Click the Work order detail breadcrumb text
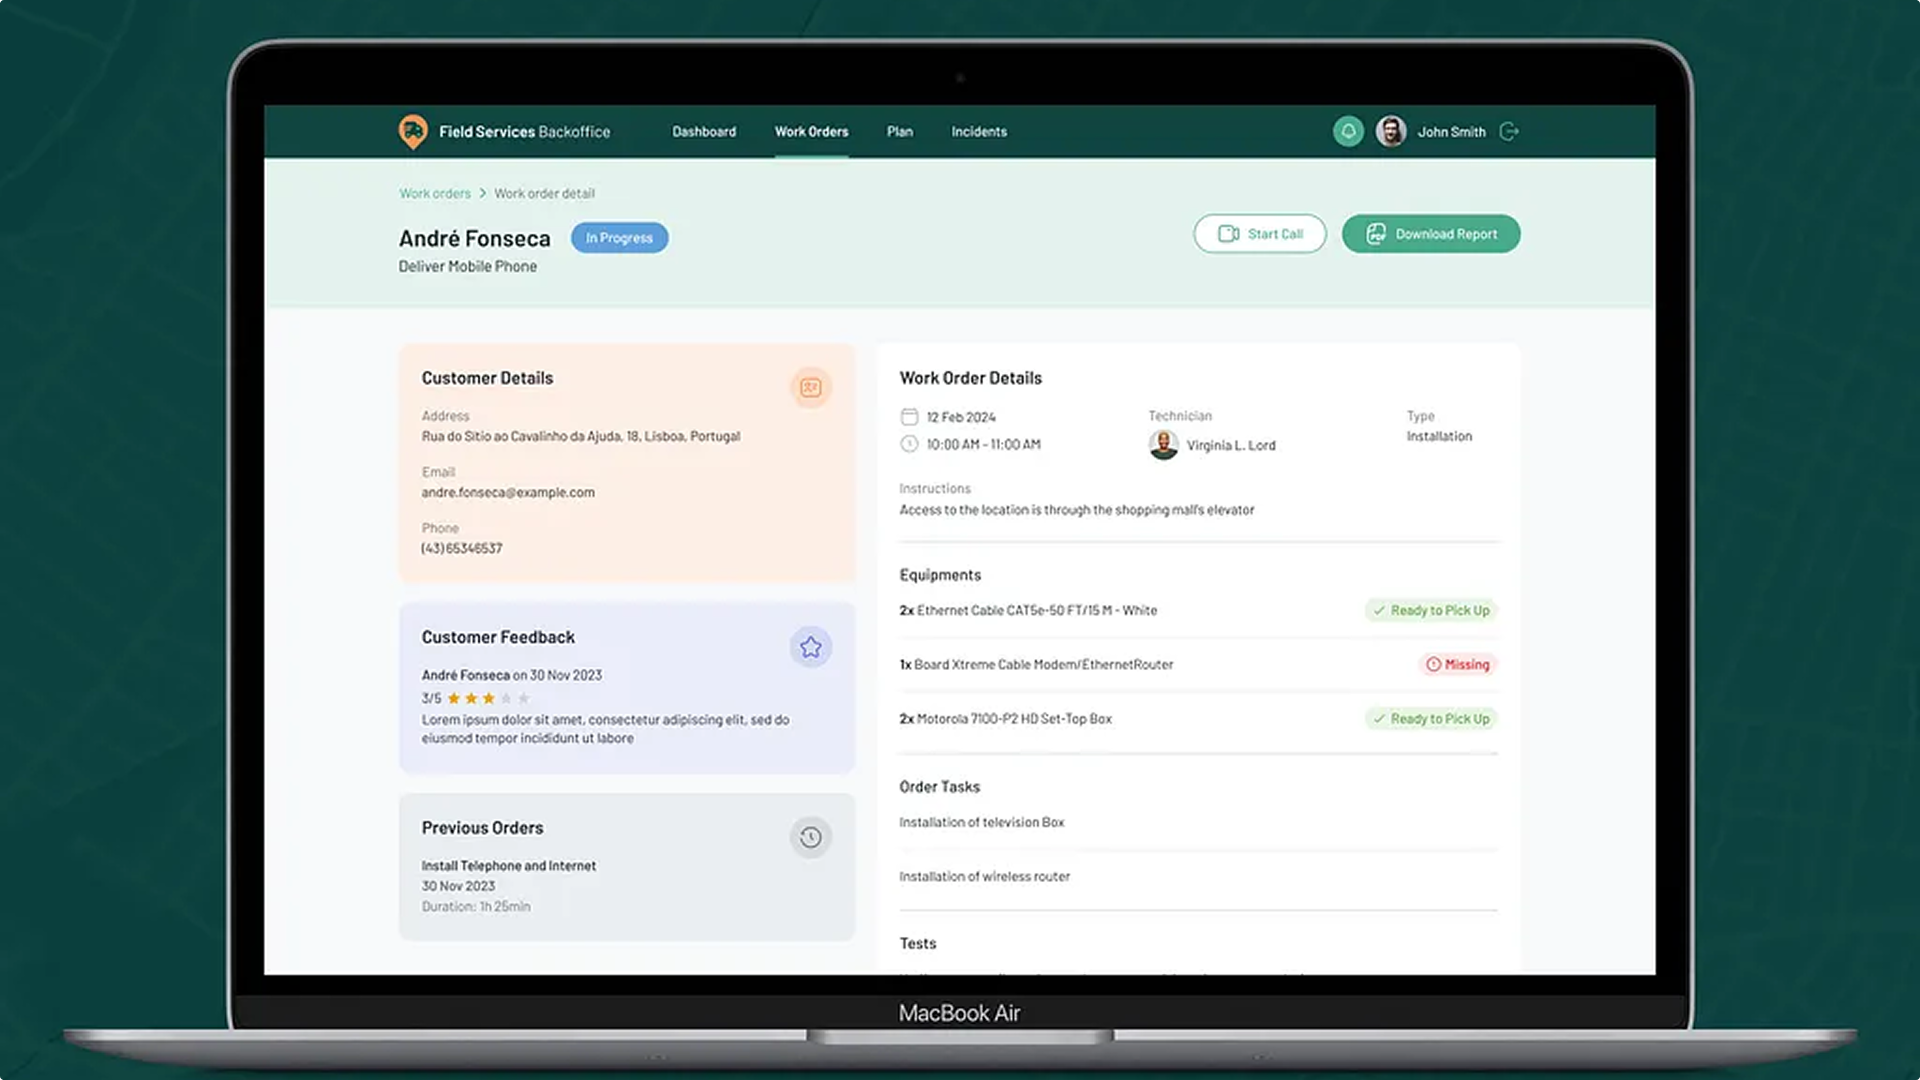 click(x=544, y=193)
